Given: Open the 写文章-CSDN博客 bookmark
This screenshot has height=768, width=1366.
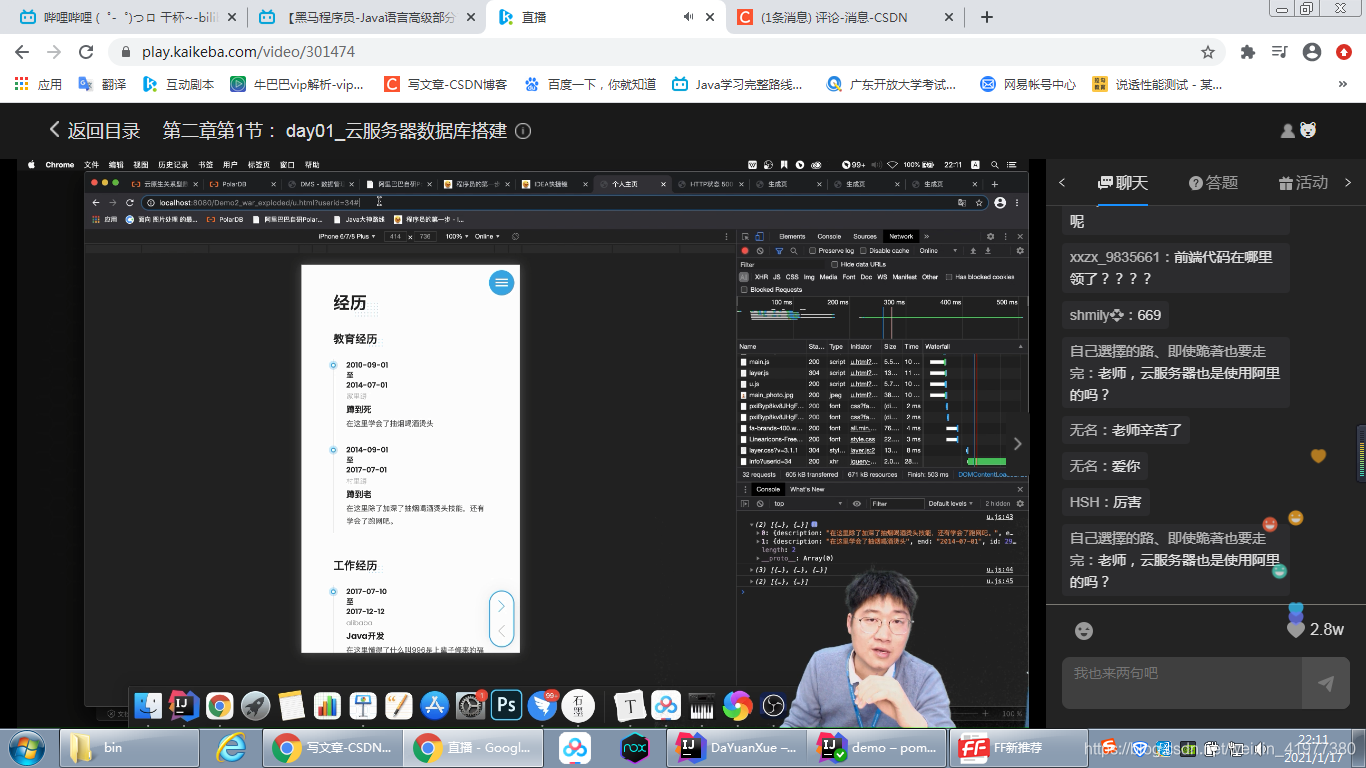Looking at the screenshot, I should point(446,85).
